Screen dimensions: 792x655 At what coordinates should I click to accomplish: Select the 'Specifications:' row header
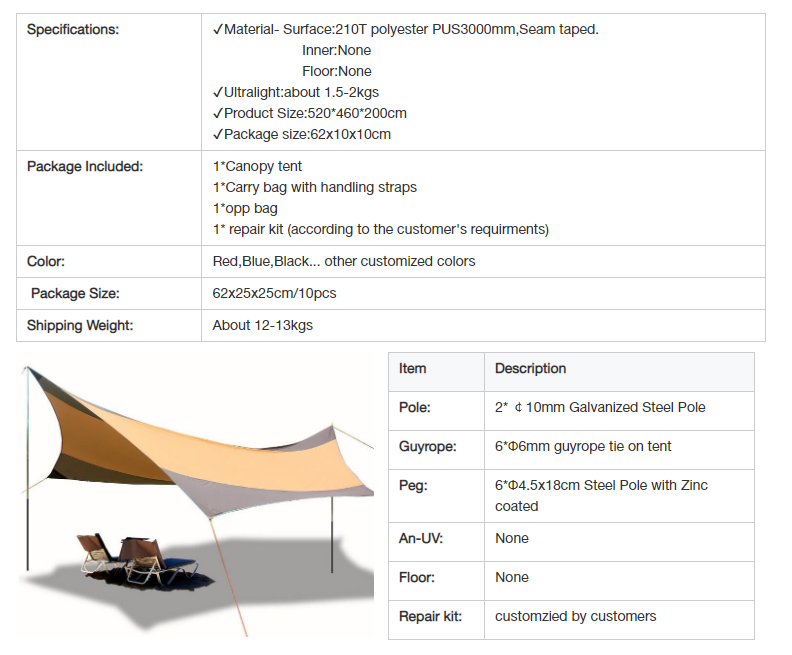click(73, 30)
